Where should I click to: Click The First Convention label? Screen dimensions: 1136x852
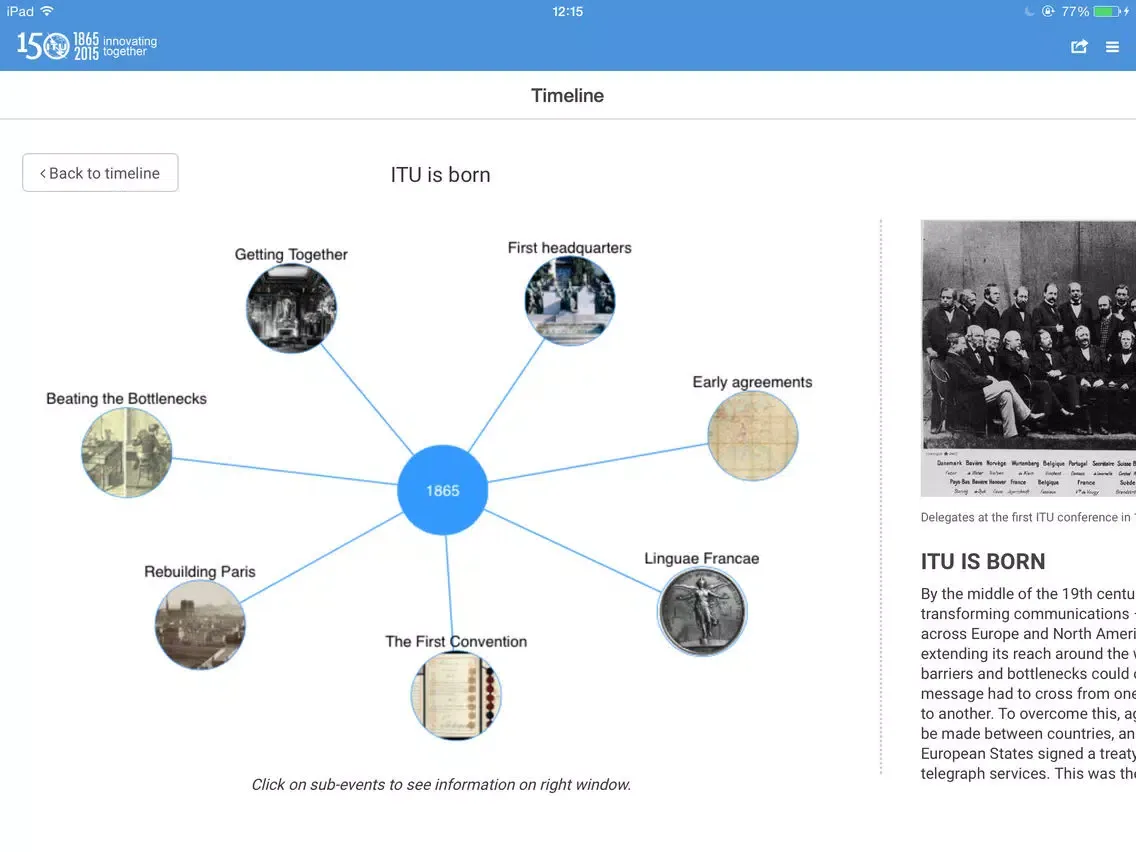point(456,642)
